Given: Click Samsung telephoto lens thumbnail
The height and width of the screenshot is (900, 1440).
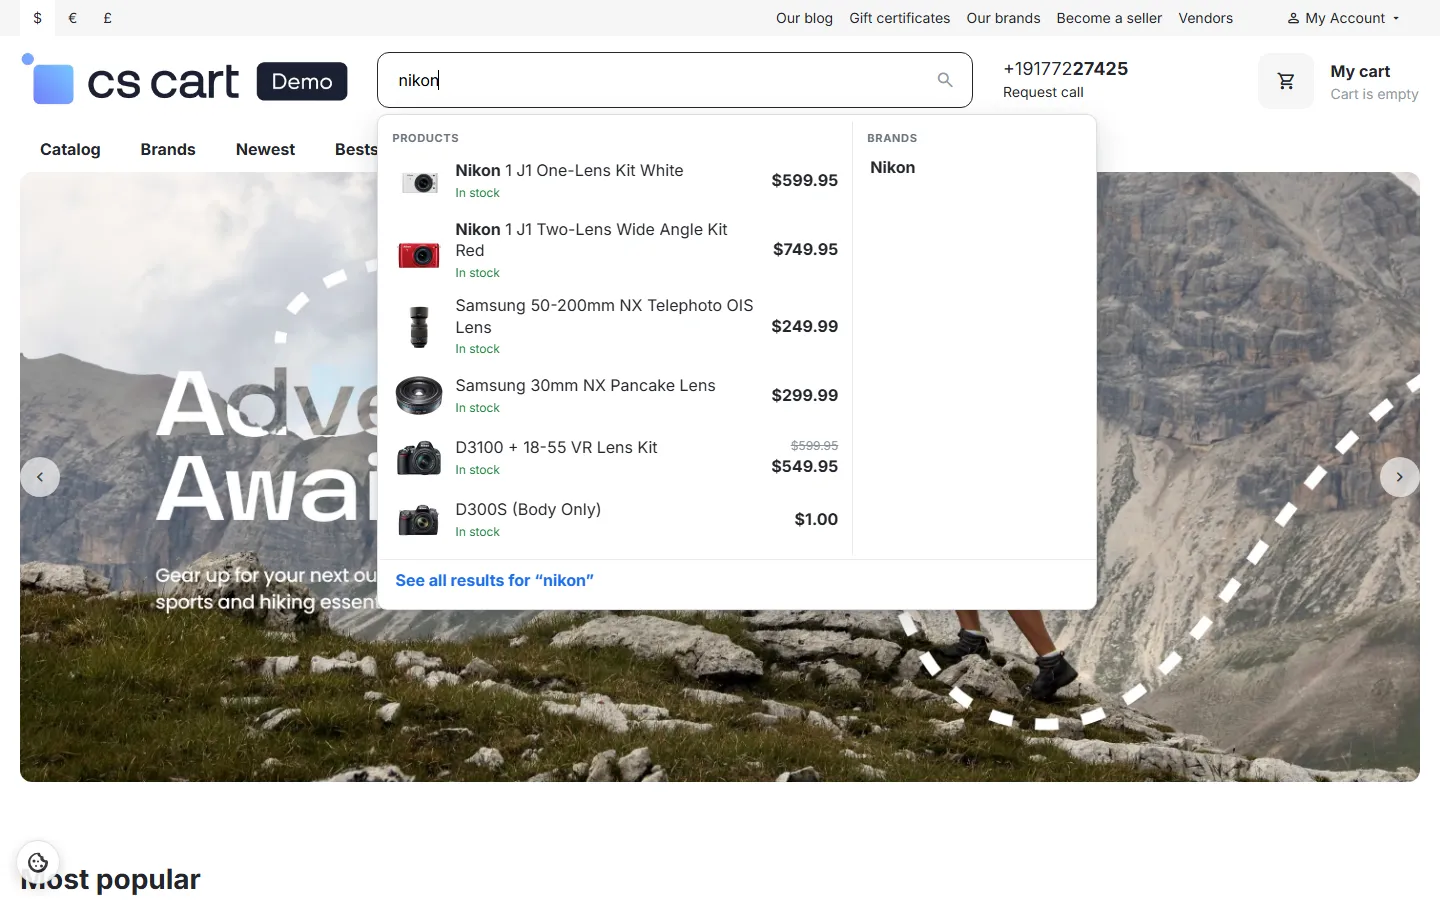Looking at the screenshot, I should pyautogui.click(x=419, y=327).
